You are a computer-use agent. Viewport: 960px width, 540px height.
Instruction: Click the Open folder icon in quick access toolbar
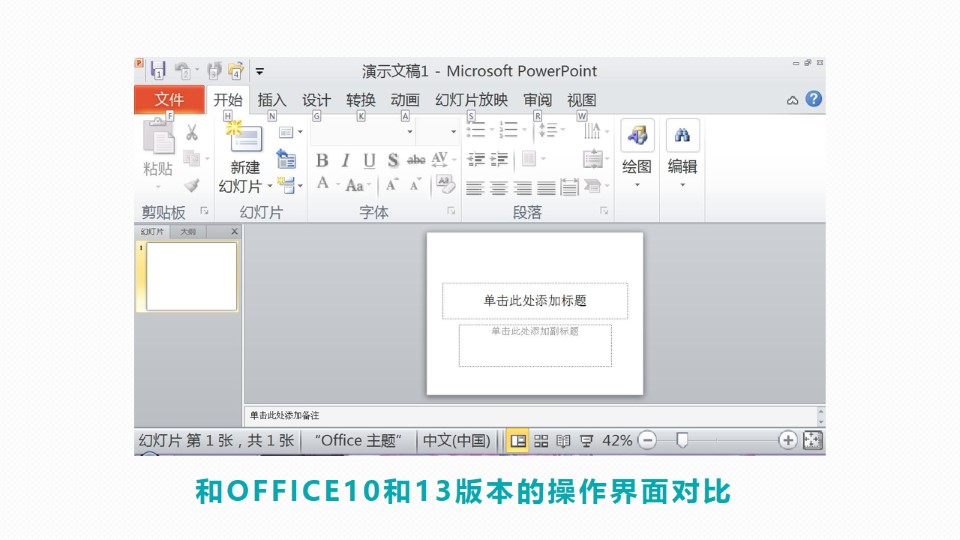point(236,70)
